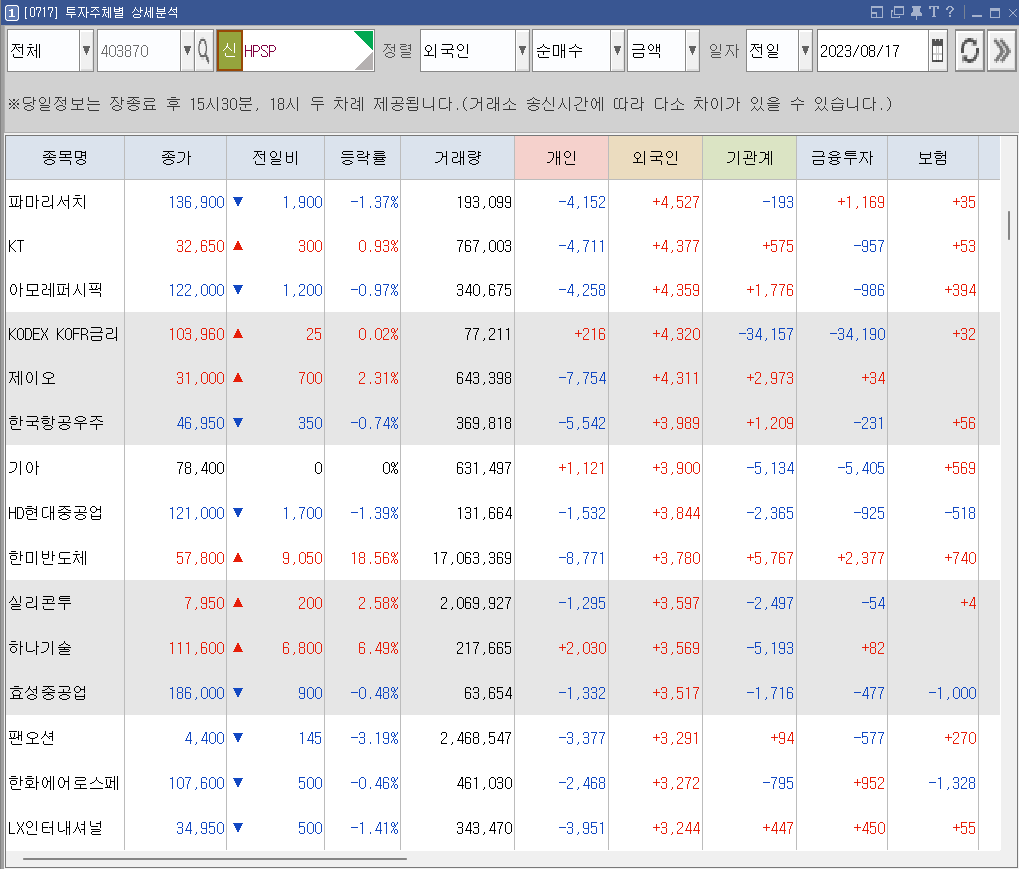
Task: Select the LX인터내셔널 row name
Action: tap(55, 828)
